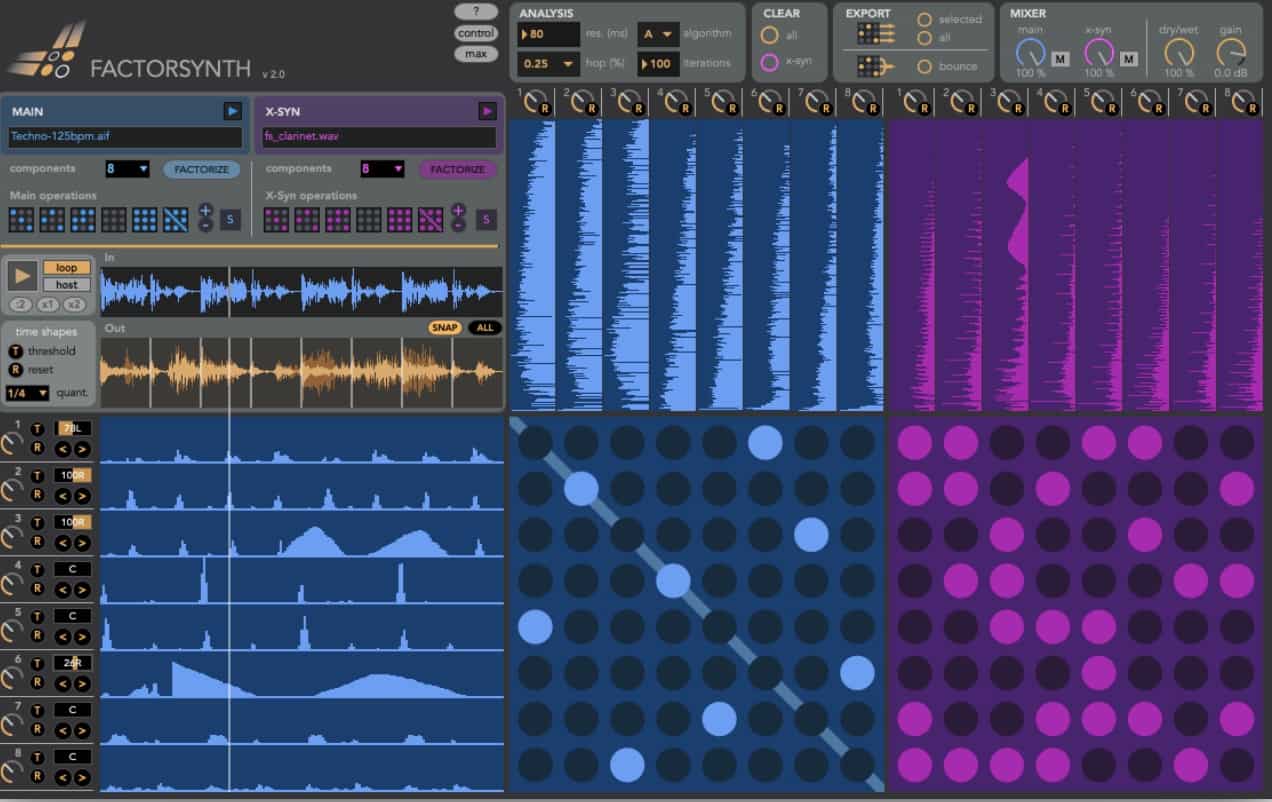Click the max button
This screenshot has width=1272, height=802.
pyautogui.click(x=476, y=54)
